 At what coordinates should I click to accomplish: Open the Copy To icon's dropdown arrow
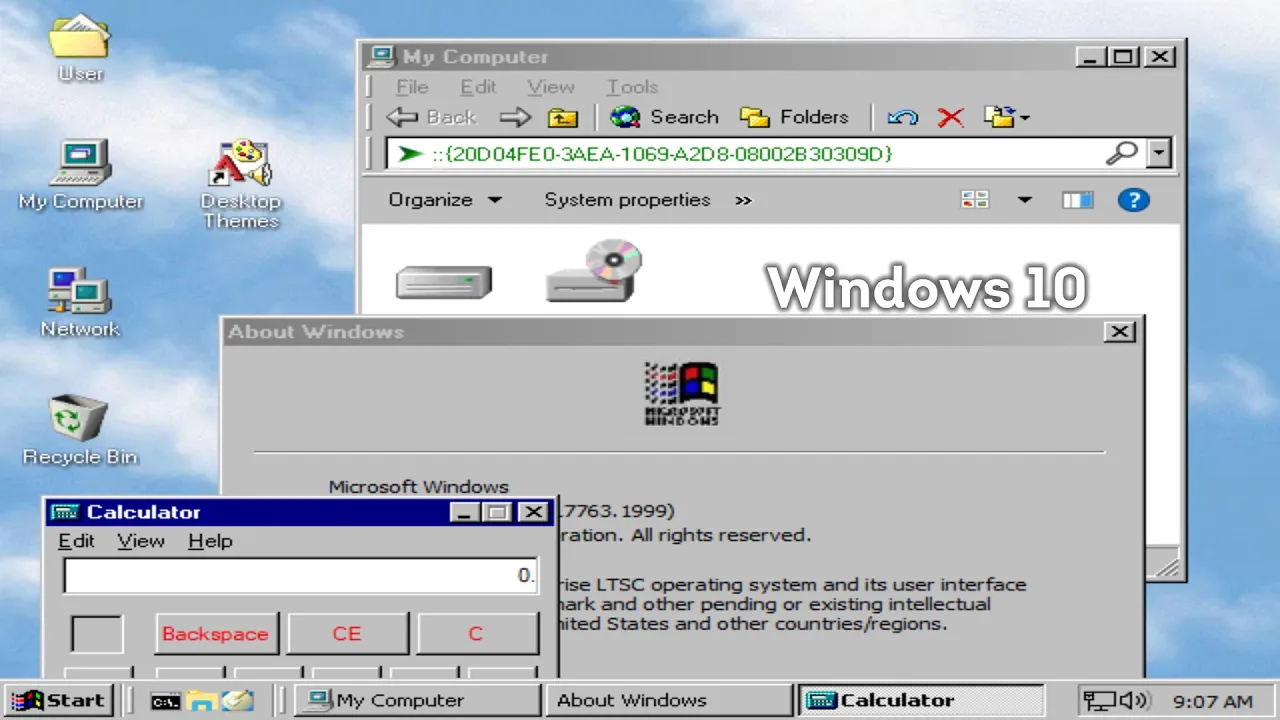pyautogui.click(x=1025, y=118)
